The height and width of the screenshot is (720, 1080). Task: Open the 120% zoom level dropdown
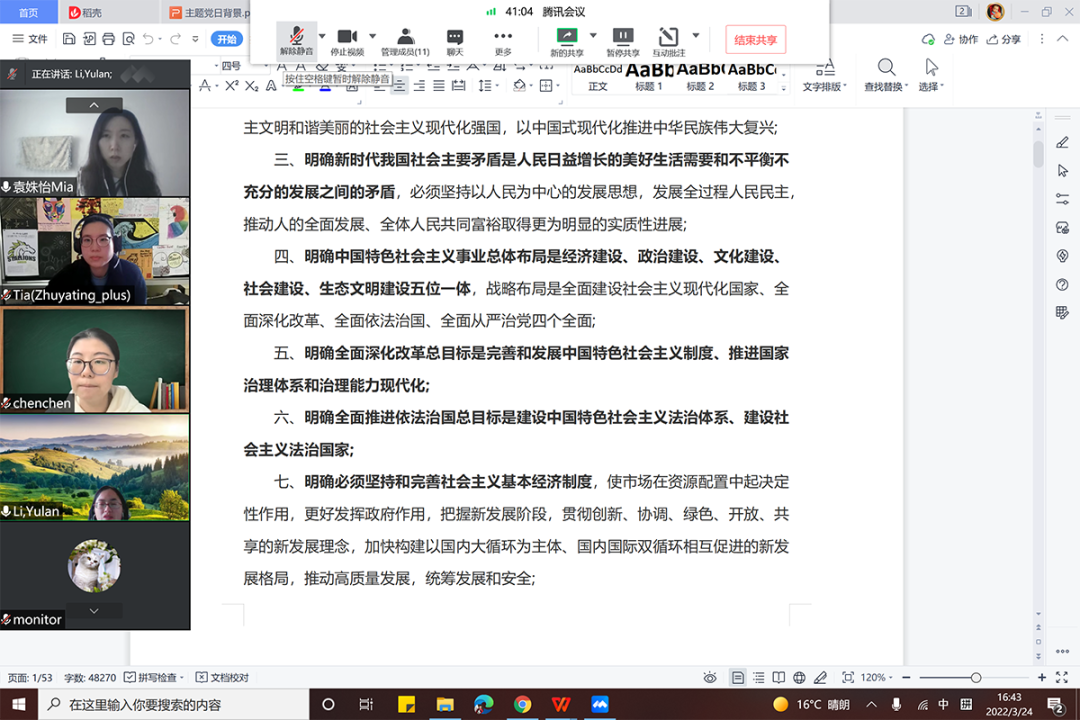(876, 677)
